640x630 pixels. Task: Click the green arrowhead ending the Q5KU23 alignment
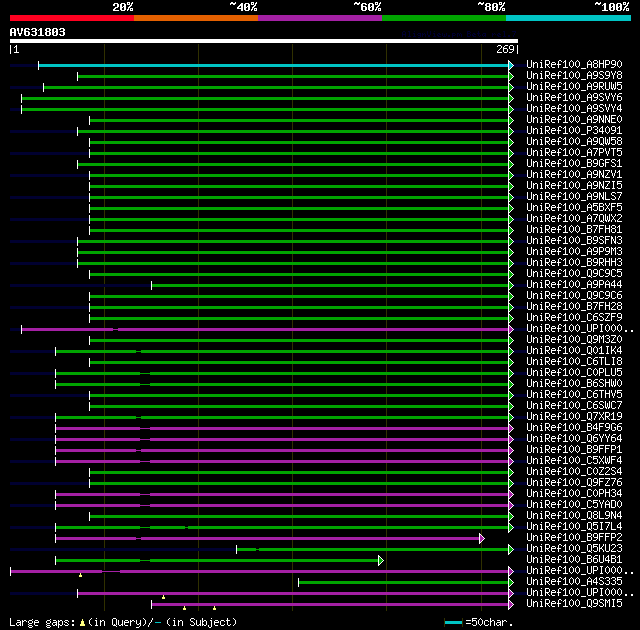(x=511, y=550)
